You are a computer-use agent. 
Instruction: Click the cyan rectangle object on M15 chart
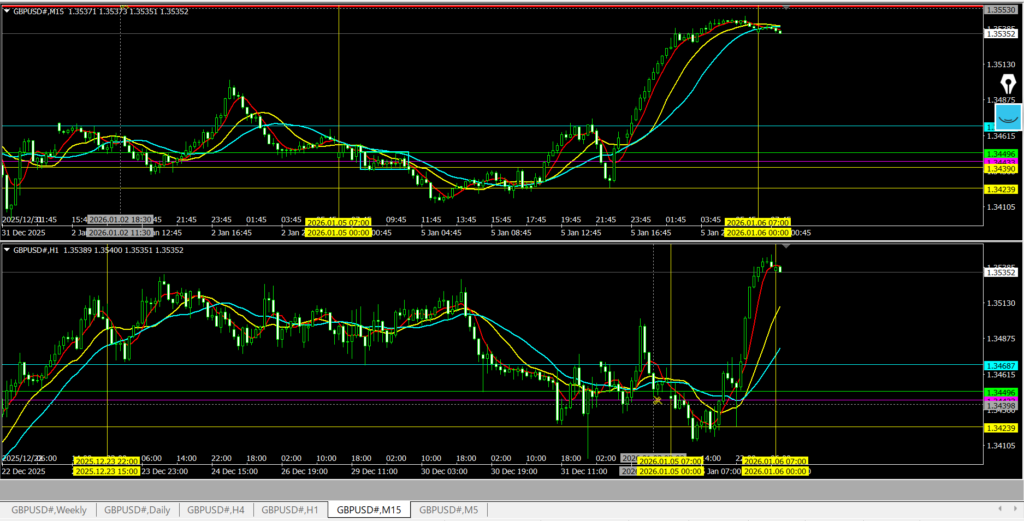tap(384, 160)
